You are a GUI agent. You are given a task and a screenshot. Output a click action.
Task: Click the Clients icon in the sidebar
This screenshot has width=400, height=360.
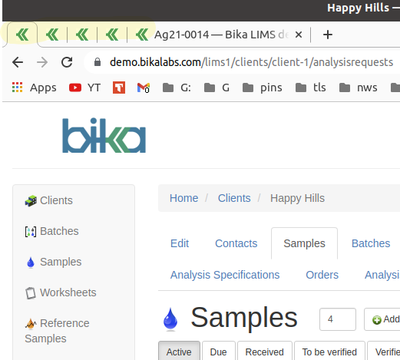point(31,201)
